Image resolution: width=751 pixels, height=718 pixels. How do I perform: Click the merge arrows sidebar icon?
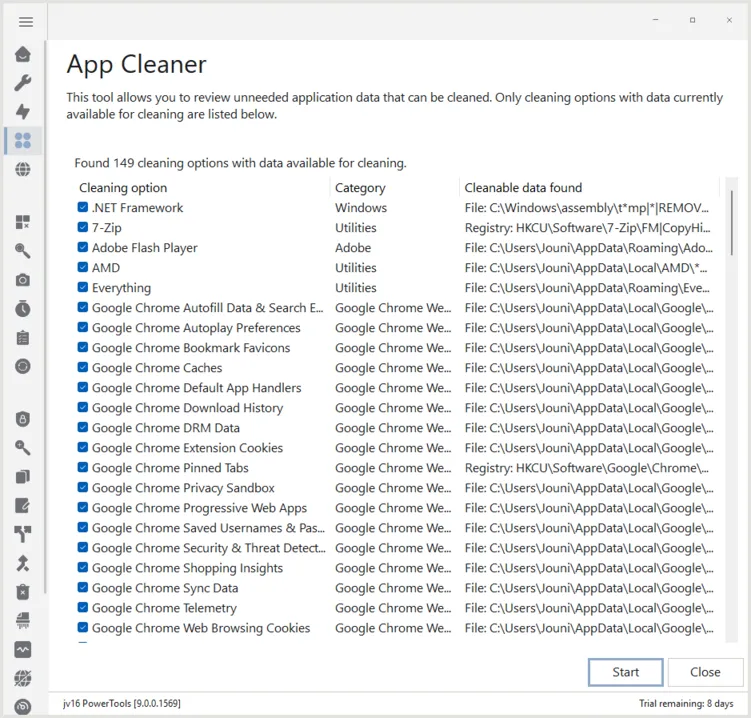coord(23,563)
